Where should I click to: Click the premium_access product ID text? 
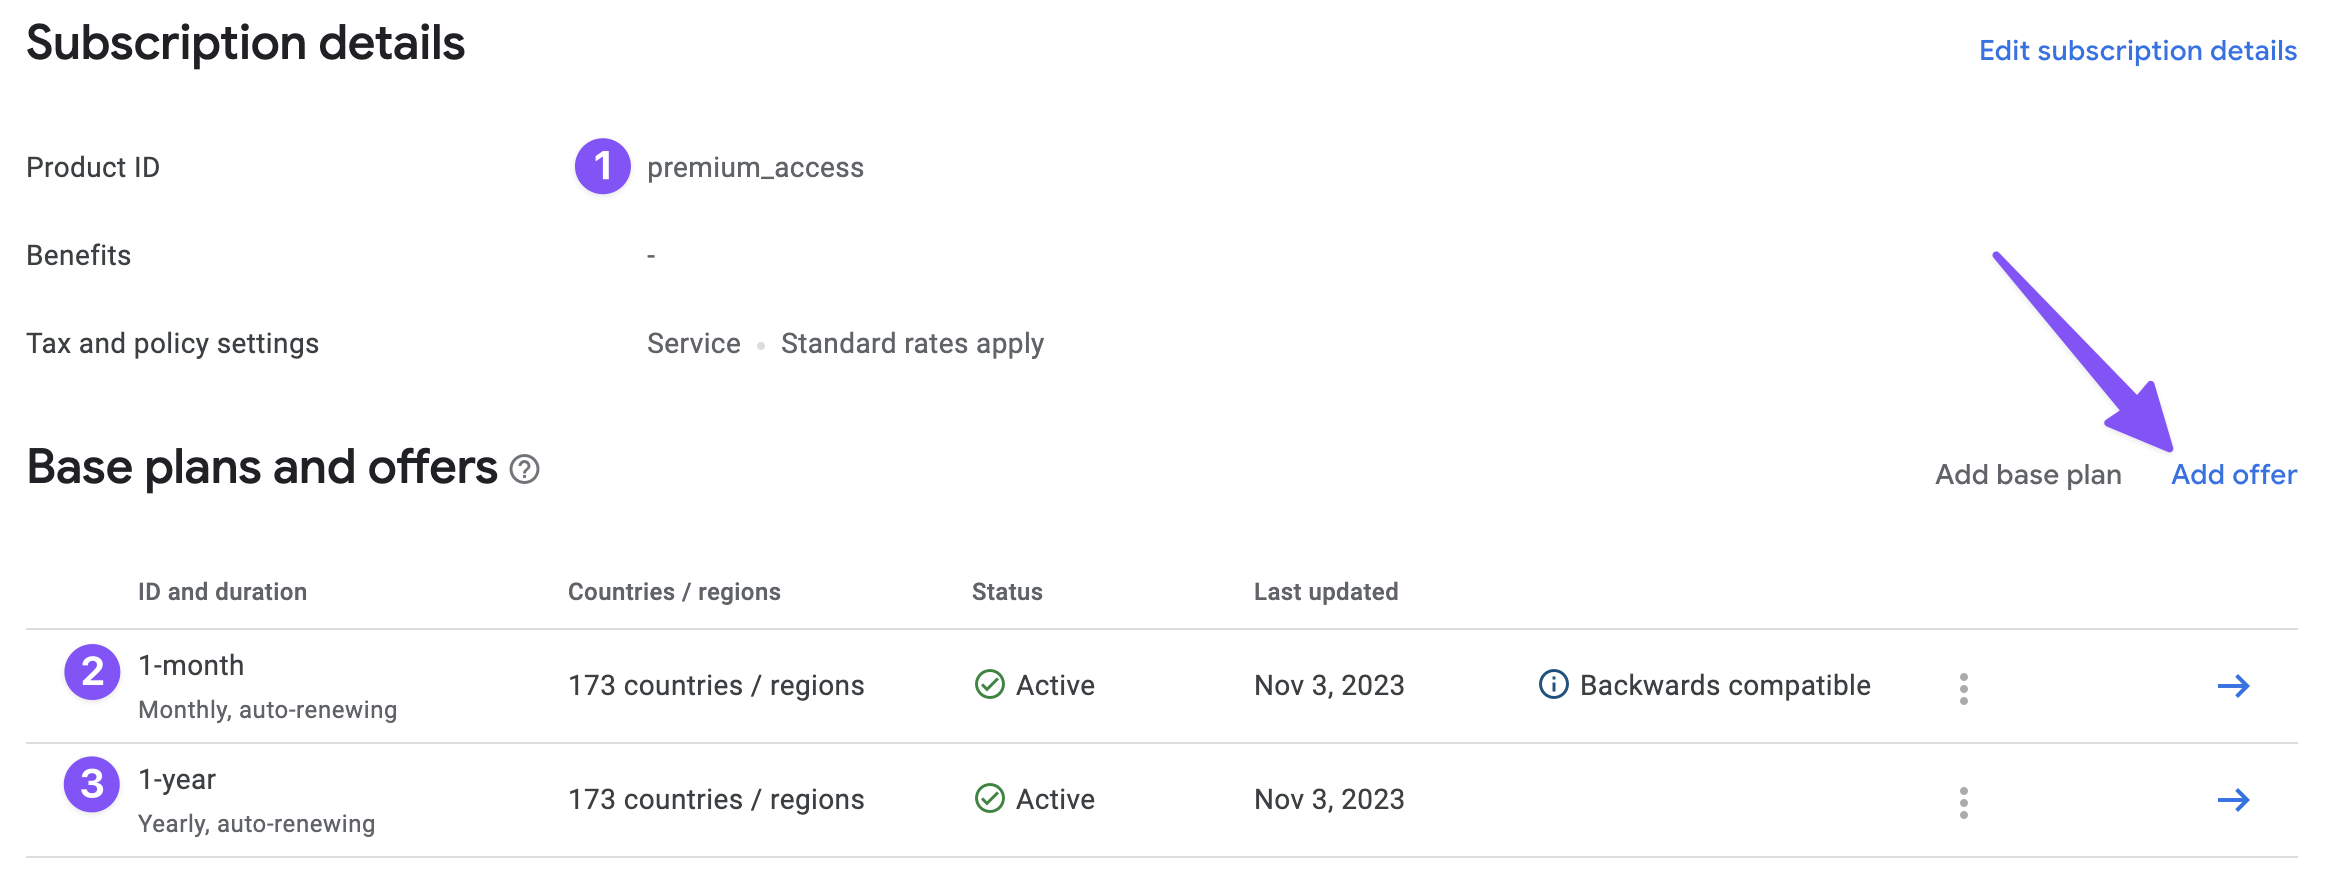(755, 168)
